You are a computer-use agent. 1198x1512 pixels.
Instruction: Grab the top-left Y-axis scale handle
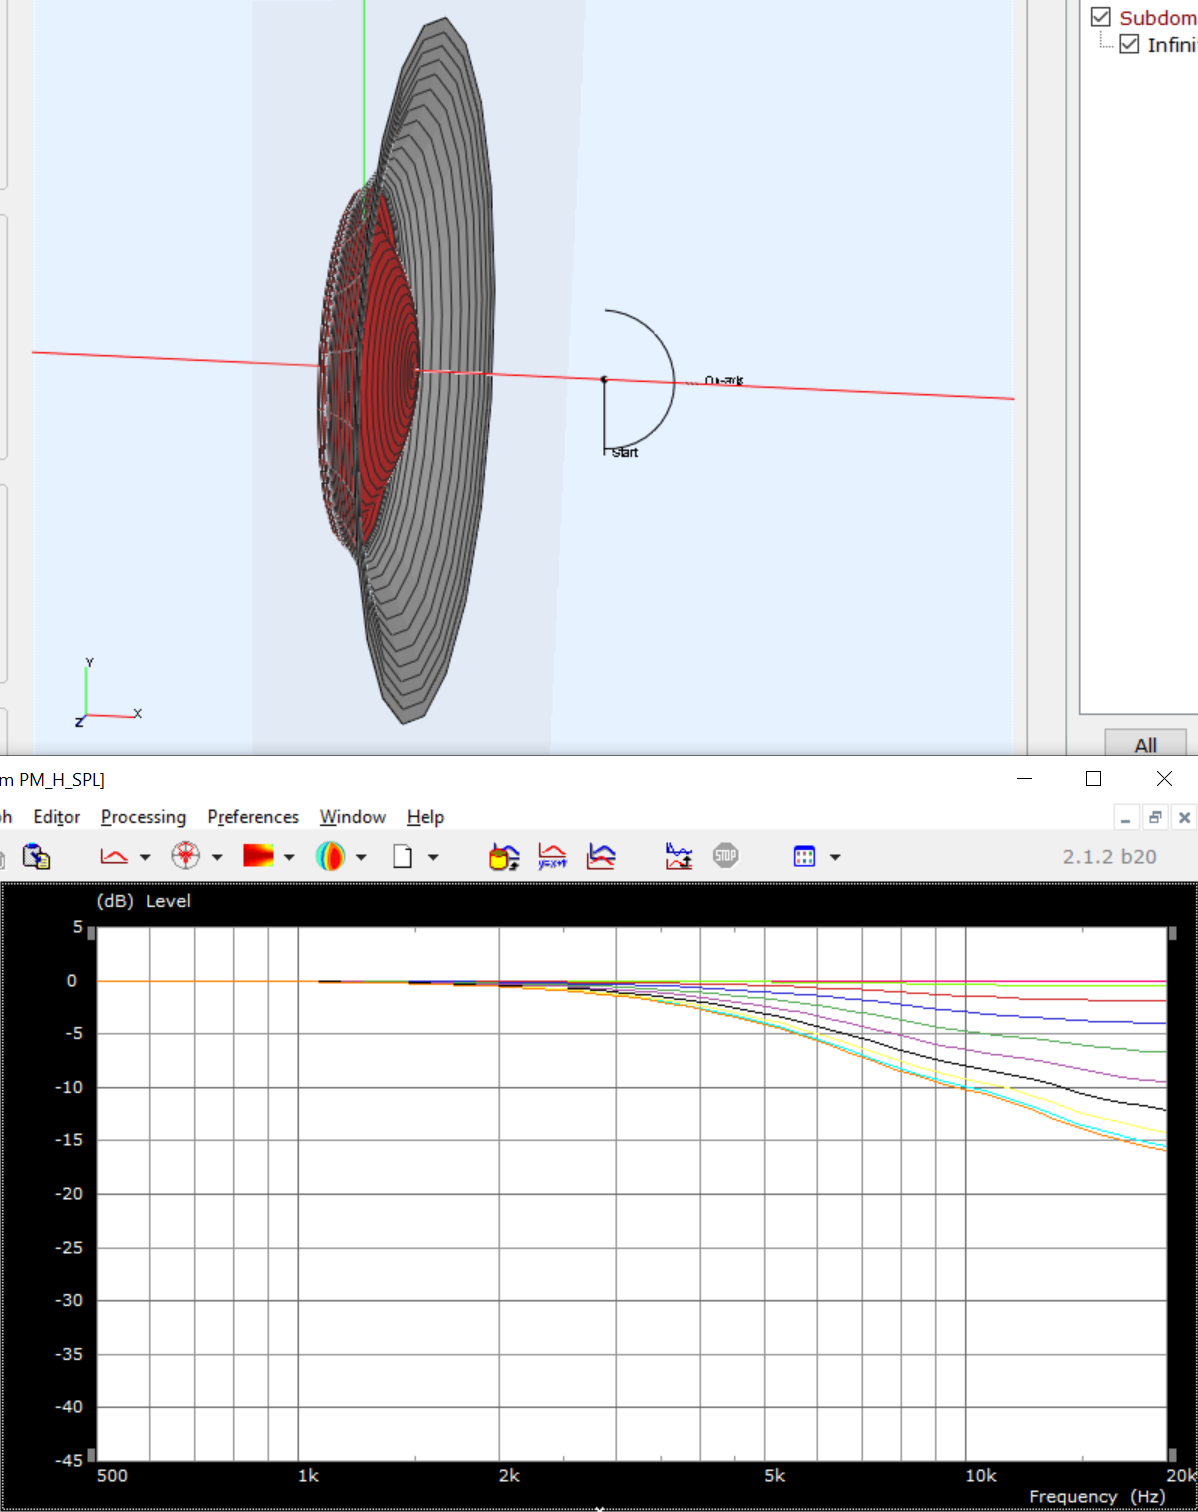(91, 933)
